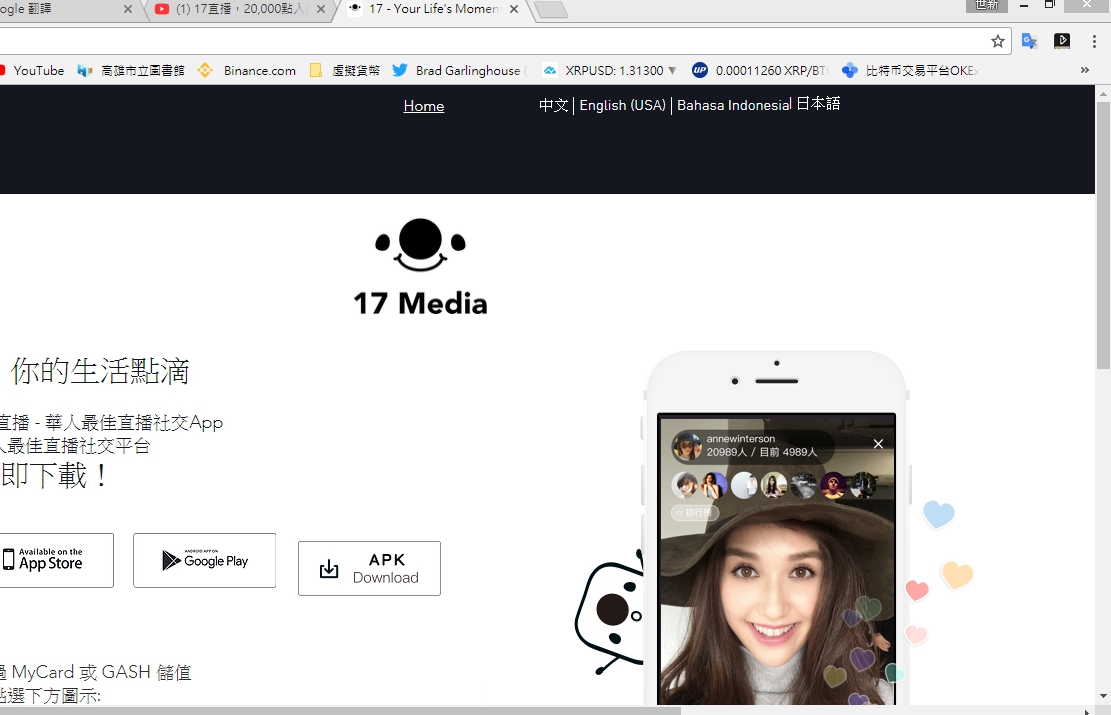The width and height of the screenshot is (1111, 715).
Task: Click annewinterson's profile avatar in phone
Action: (x=687, y=446)
